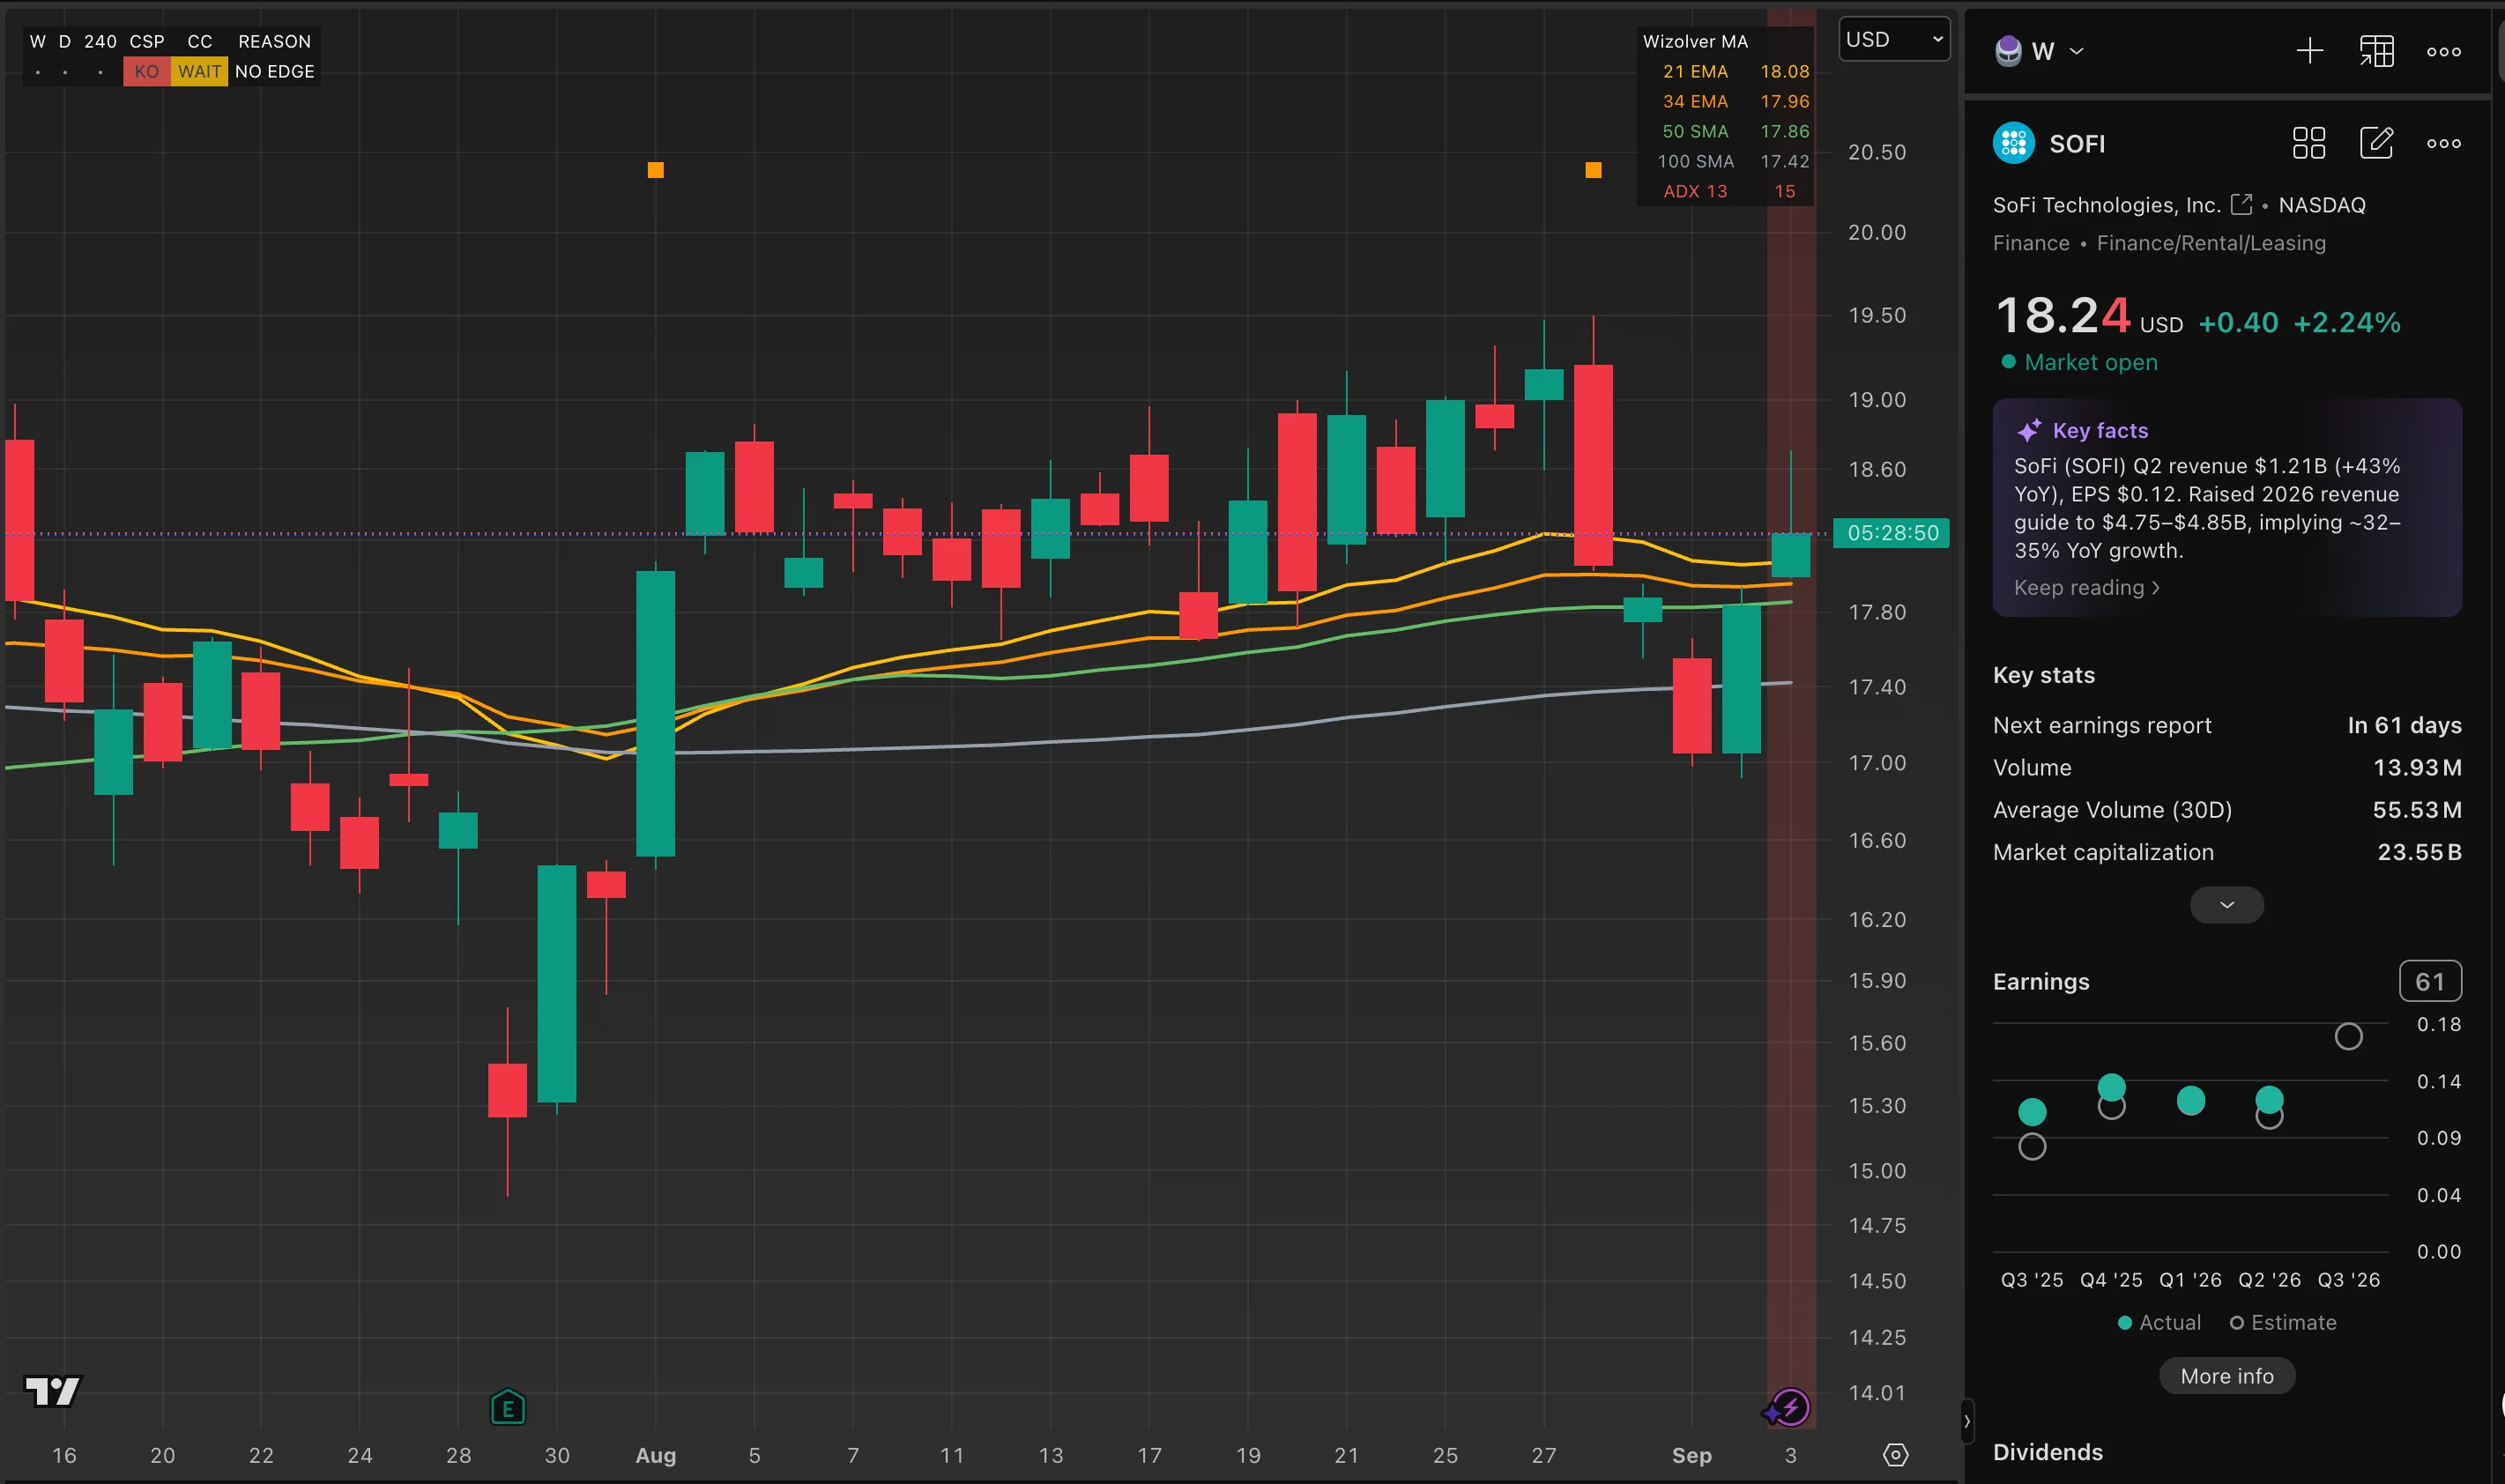The image size is (2505, 1484).
Task: Click the Dividends section heading
Action: 2047,1452
